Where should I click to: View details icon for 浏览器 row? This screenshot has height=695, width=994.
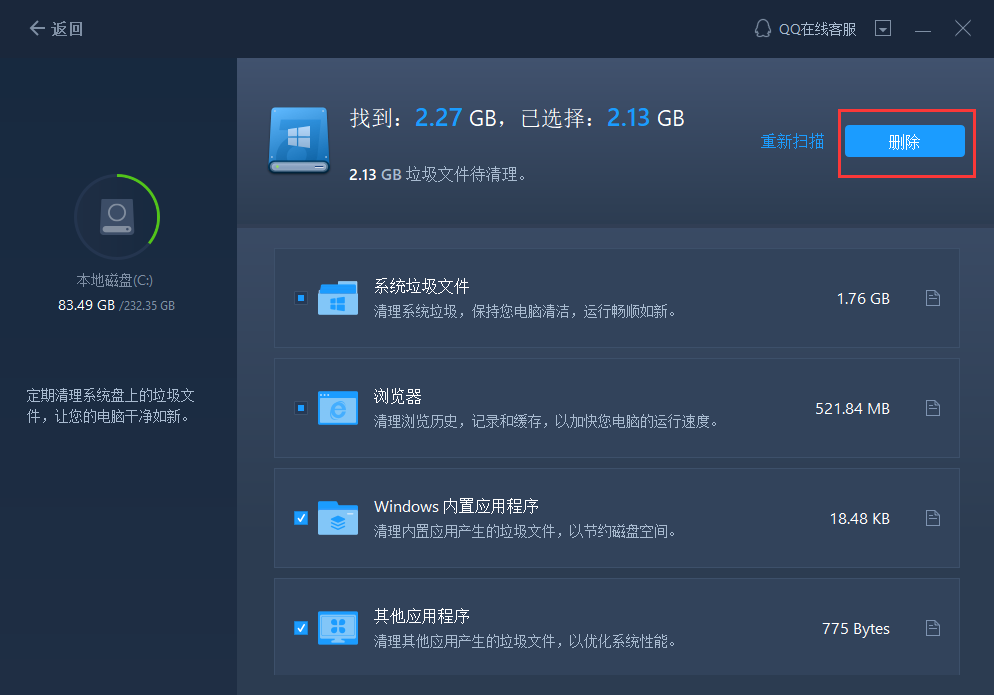point(933,408)
